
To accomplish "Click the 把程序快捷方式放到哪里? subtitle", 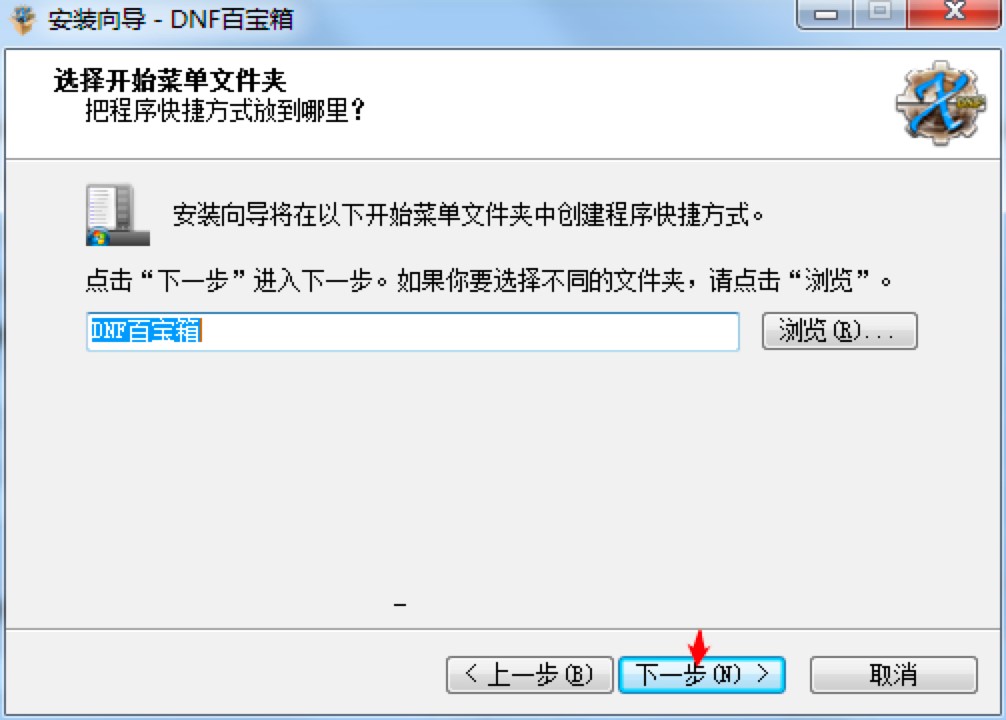I will click(225, 110).
